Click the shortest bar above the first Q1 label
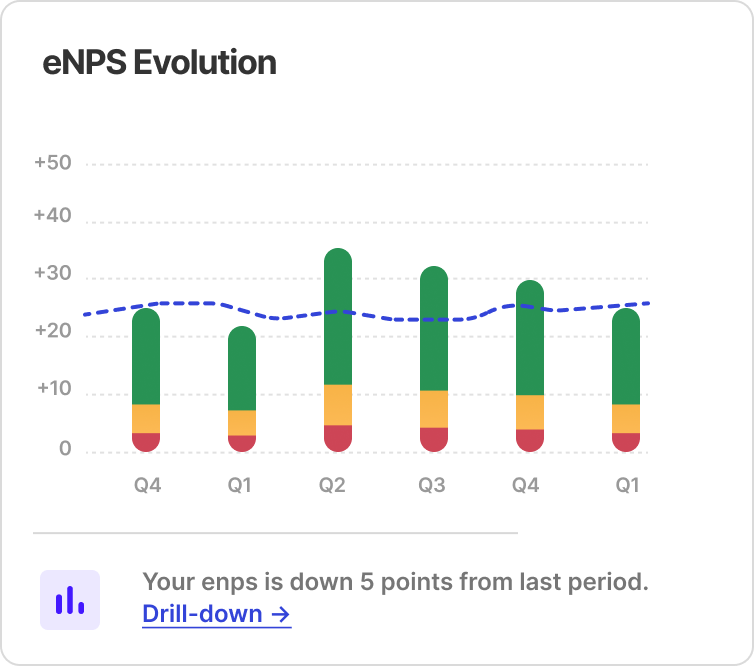This screenshot has width=754, height=666. [242, 389]
